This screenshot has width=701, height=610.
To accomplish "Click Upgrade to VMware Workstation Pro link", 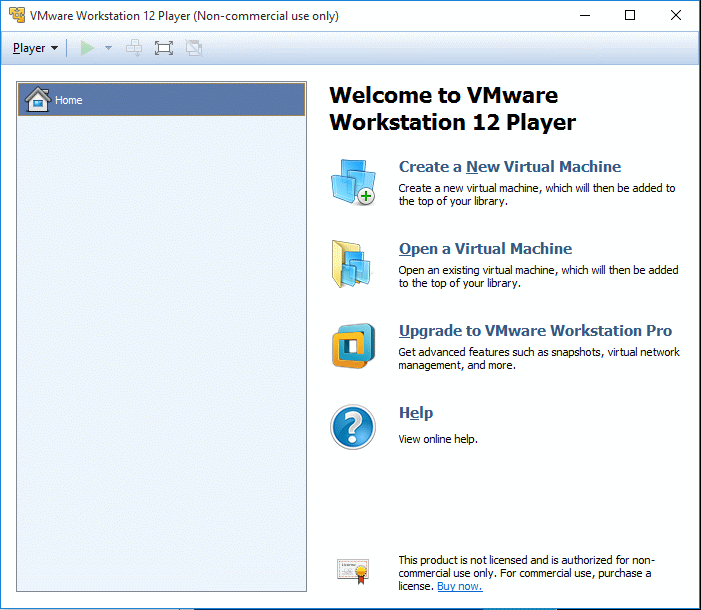I will coord(535,331).
